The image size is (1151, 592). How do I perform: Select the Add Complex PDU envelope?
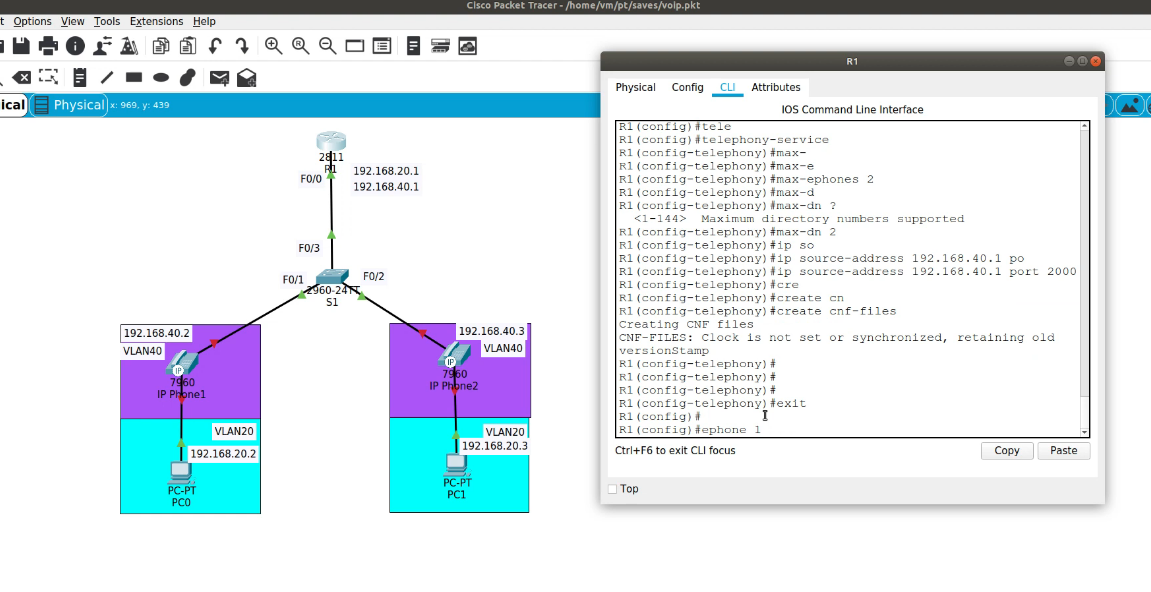coord(247,77)
